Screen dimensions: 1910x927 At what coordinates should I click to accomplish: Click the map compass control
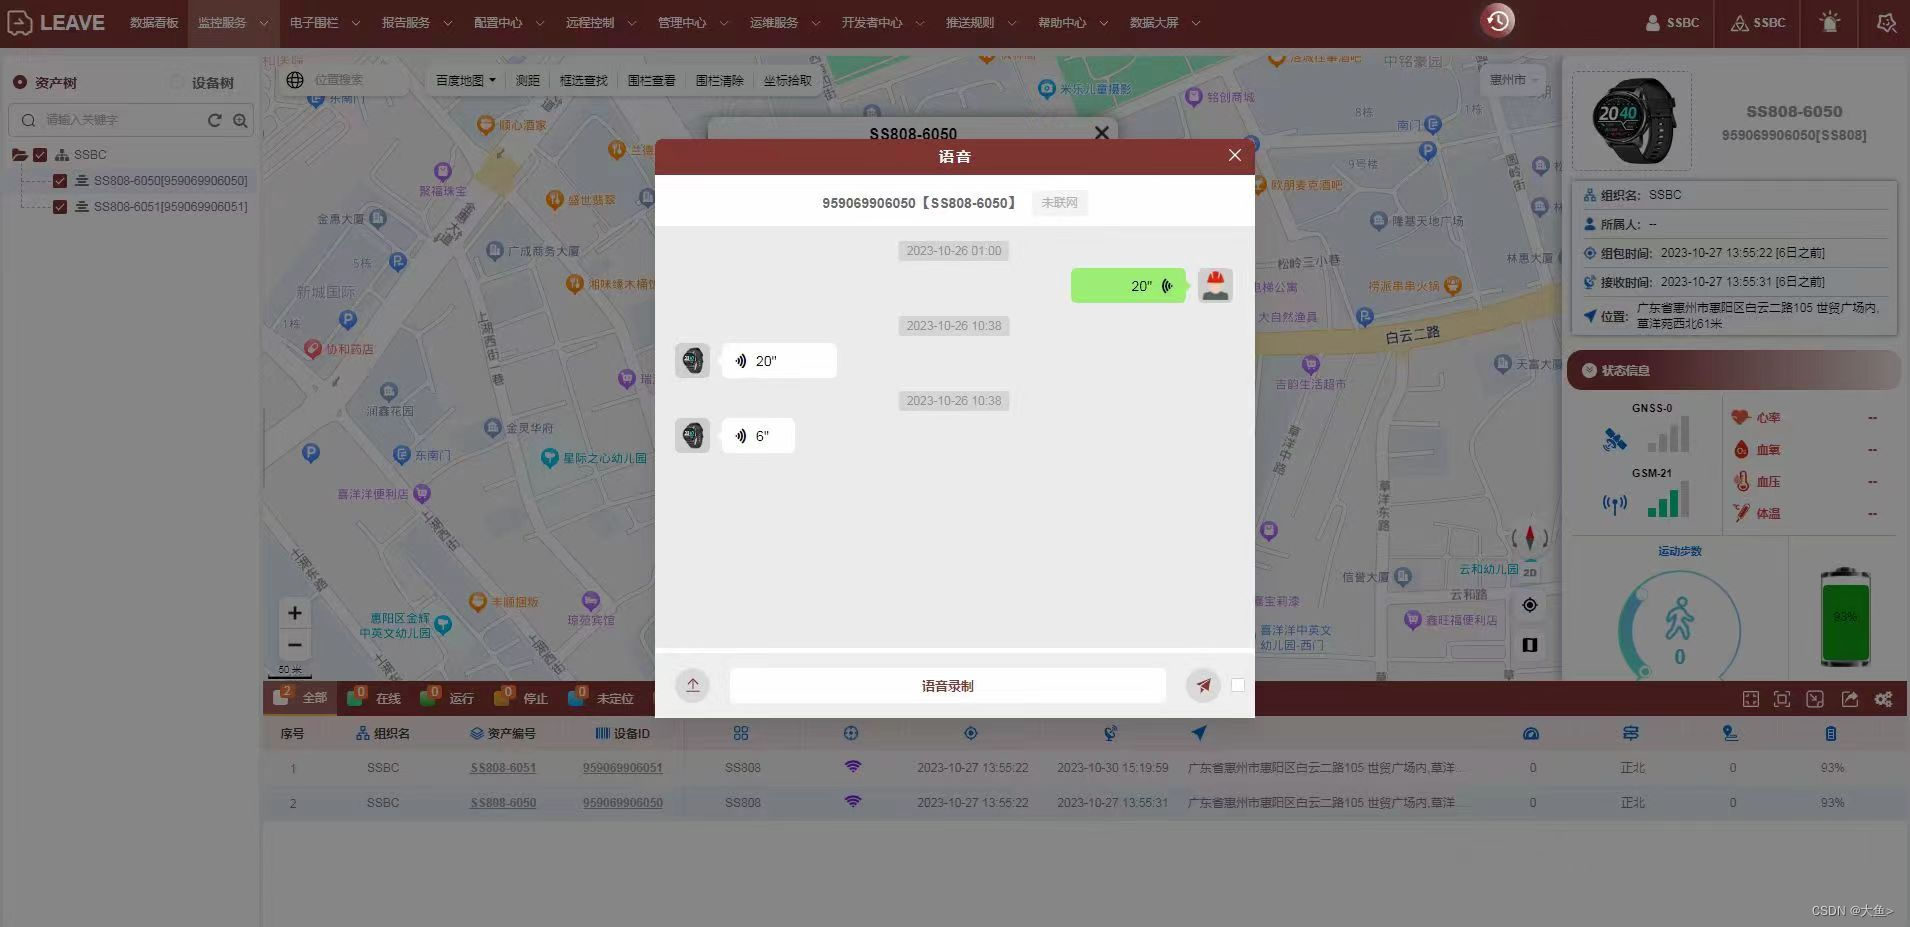click(x=1529, y=538)
